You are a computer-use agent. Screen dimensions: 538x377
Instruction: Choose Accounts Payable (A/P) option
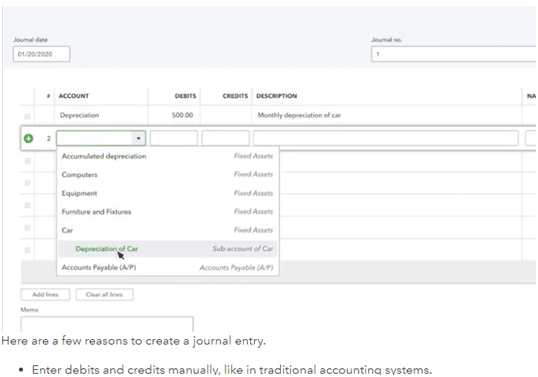[168, 267]
